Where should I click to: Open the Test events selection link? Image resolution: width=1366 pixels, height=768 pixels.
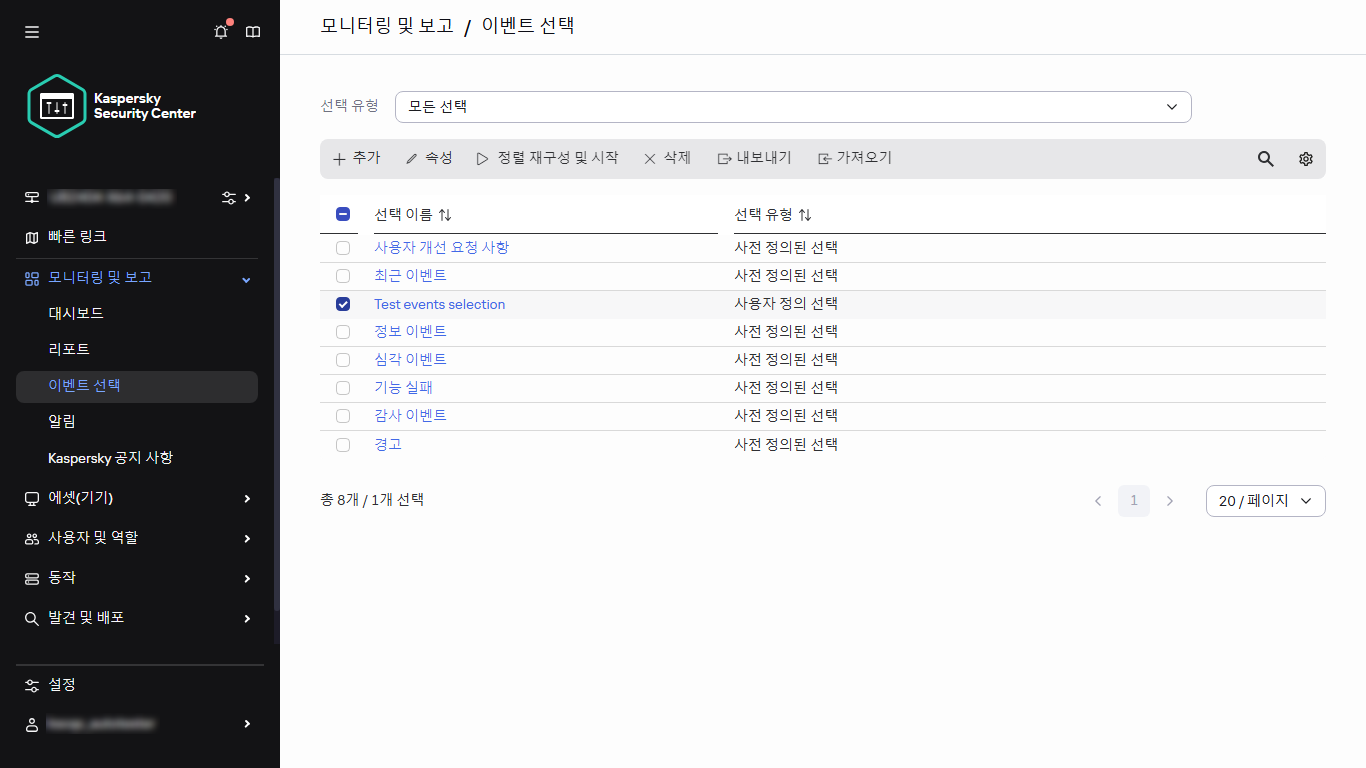[x=439, y=303]
